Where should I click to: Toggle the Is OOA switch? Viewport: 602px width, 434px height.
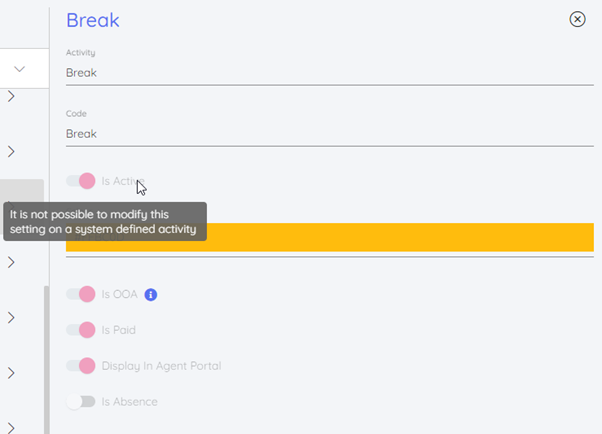(80, 295)
